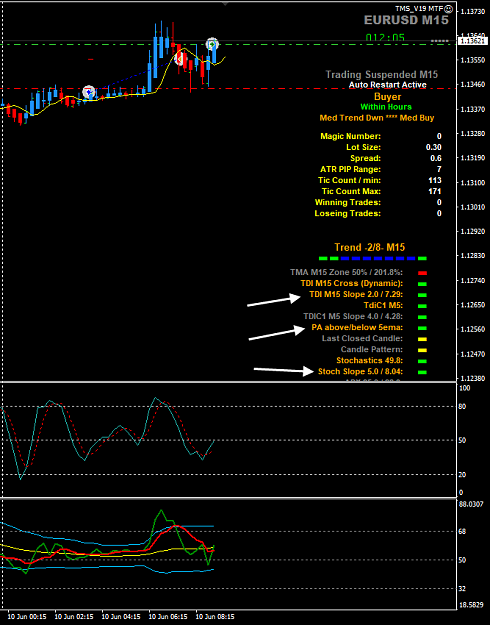This screenshot has width=490, height=625.
Task: Click the green countdown timer 012:05
Action: (385, 37)
